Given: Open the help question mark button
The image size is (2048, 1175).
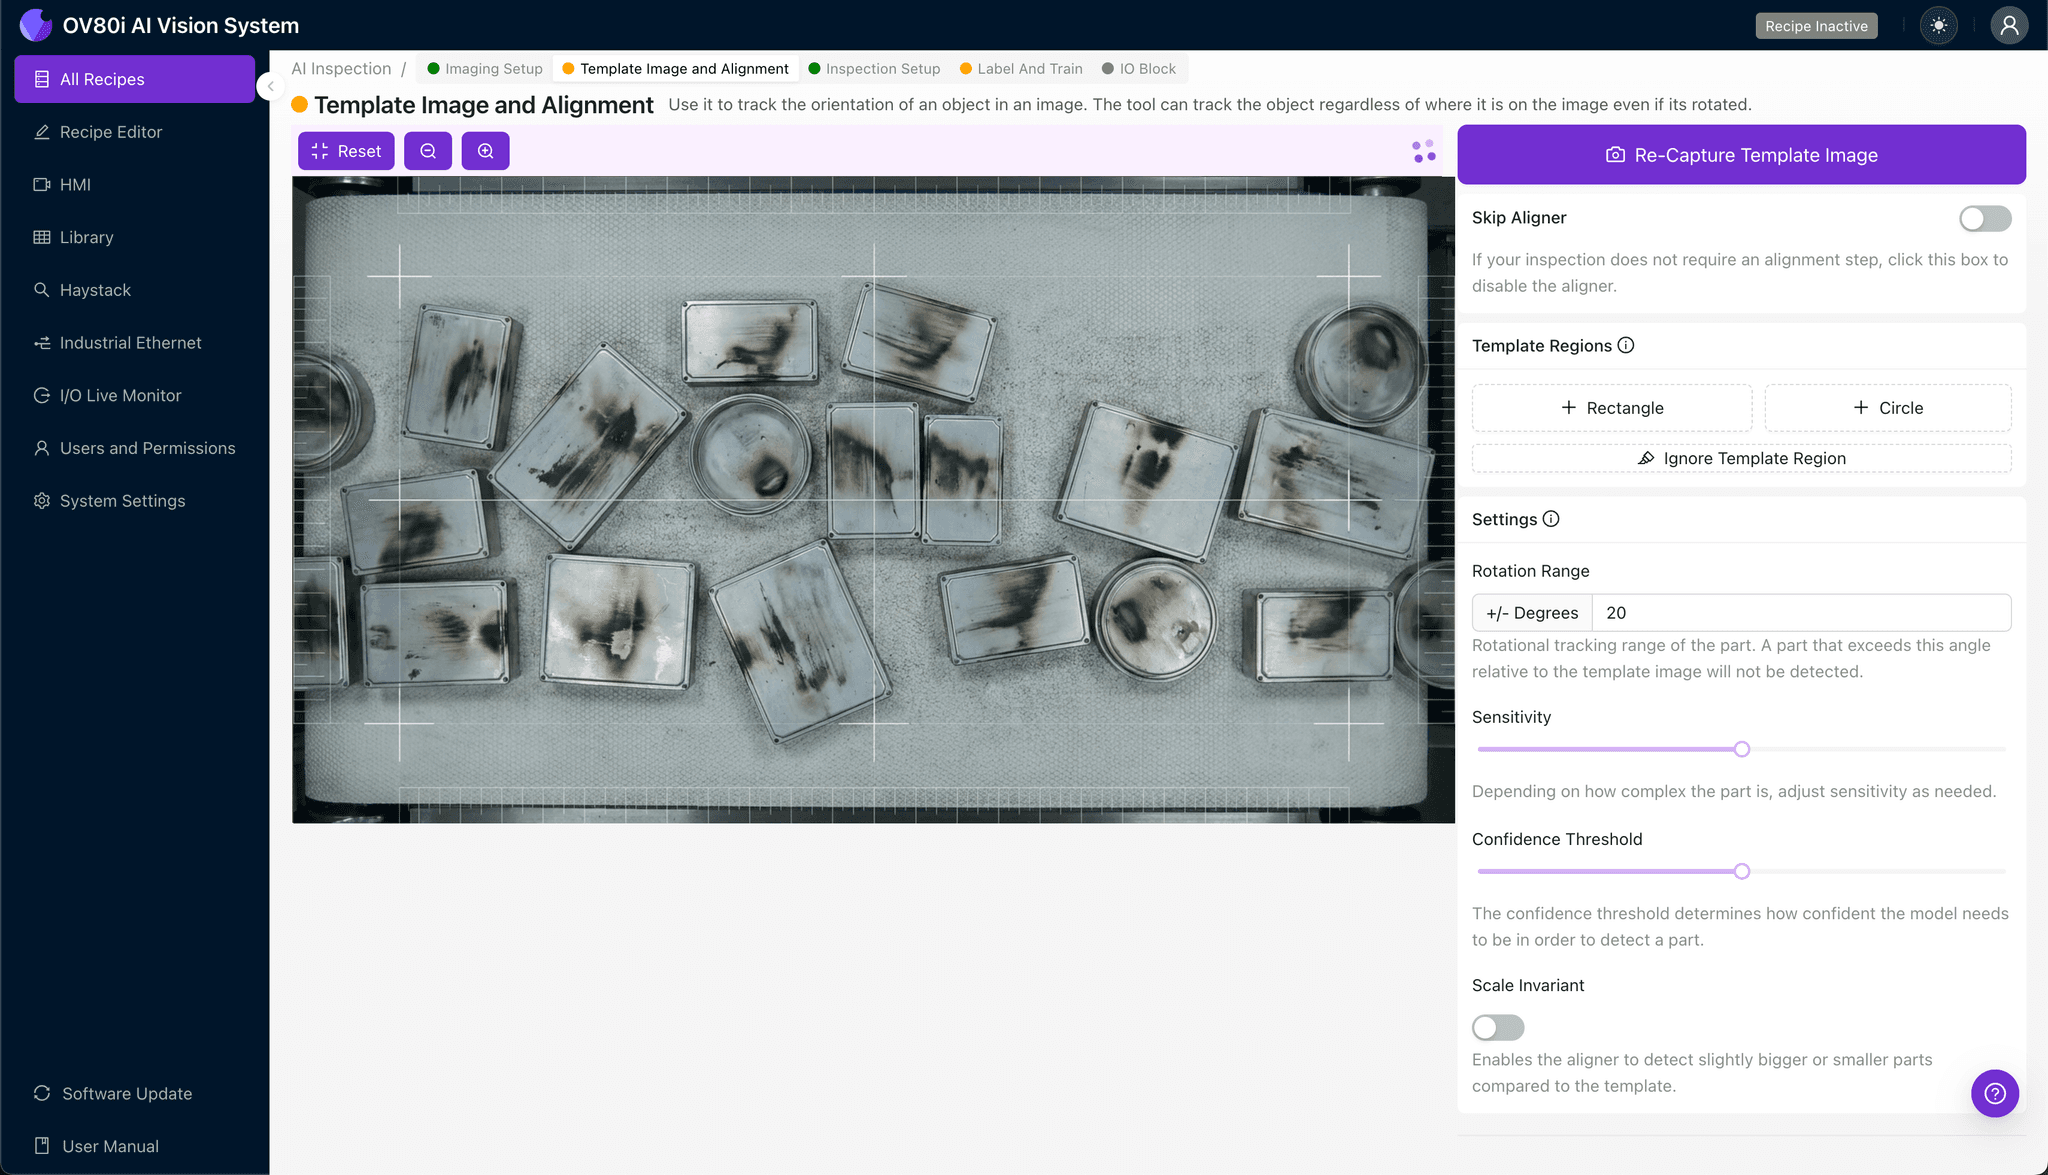Looking at the screenshot, I should point(1994,1093).
